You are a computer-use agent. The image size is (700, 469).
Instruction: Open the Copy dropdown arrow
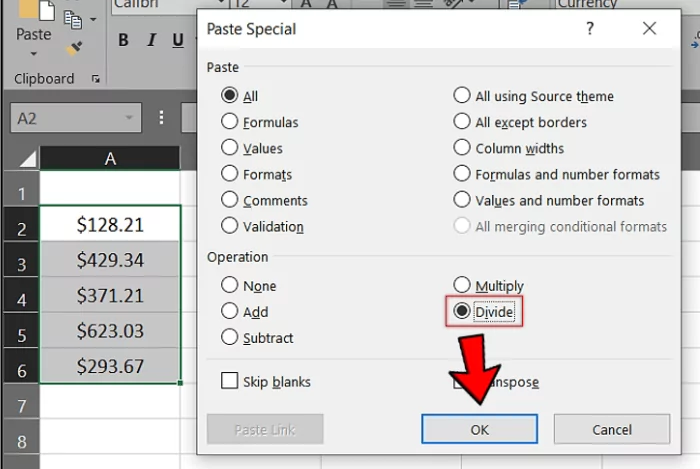(x=93, y=19)
